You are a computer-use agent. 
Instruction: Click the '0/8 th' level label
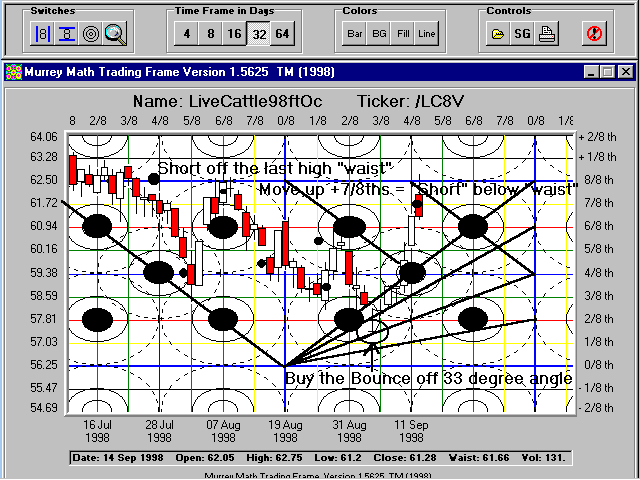pyautogui.click(x=599, y=364)
